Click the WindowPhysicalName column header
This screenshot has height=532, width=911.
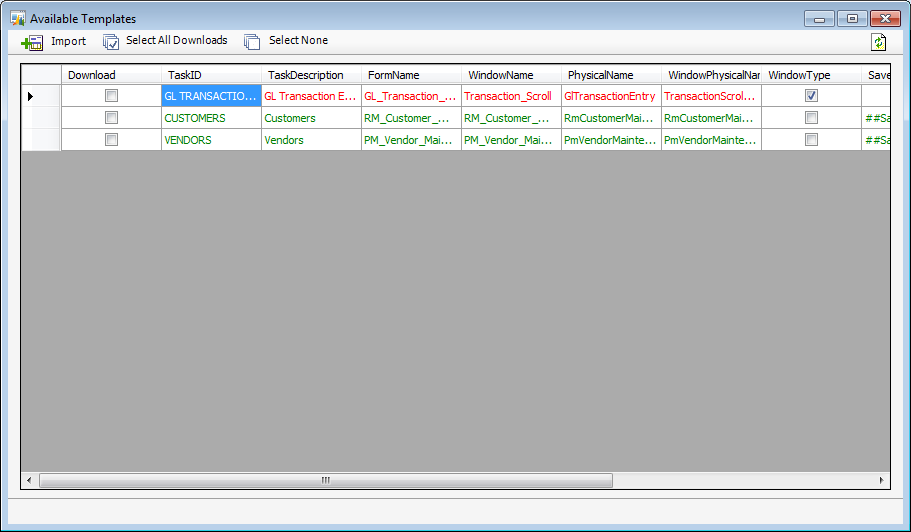point(711,75)
